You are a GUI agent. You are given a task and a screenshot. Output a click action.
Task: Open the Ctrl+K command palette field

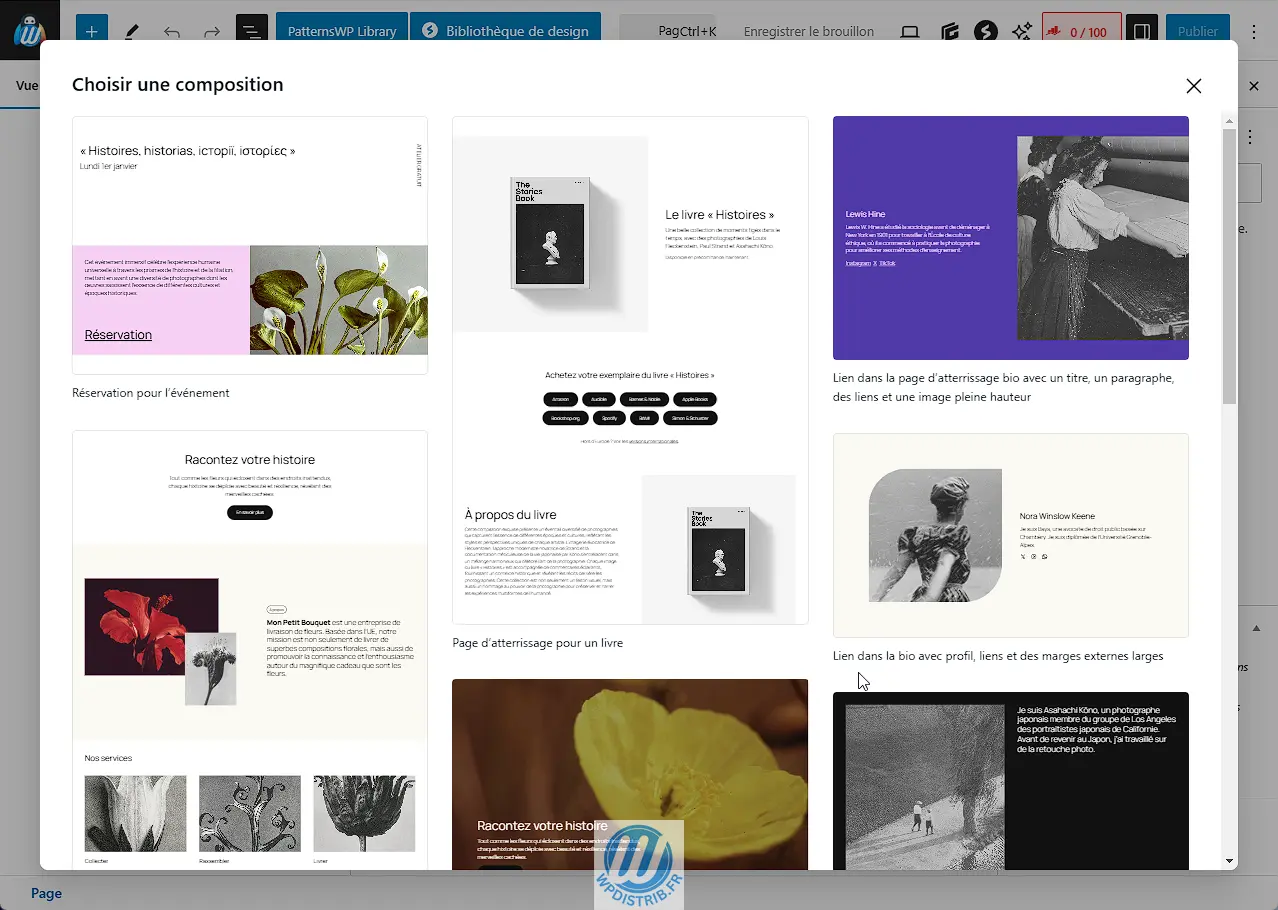click(x=668, y=31)
